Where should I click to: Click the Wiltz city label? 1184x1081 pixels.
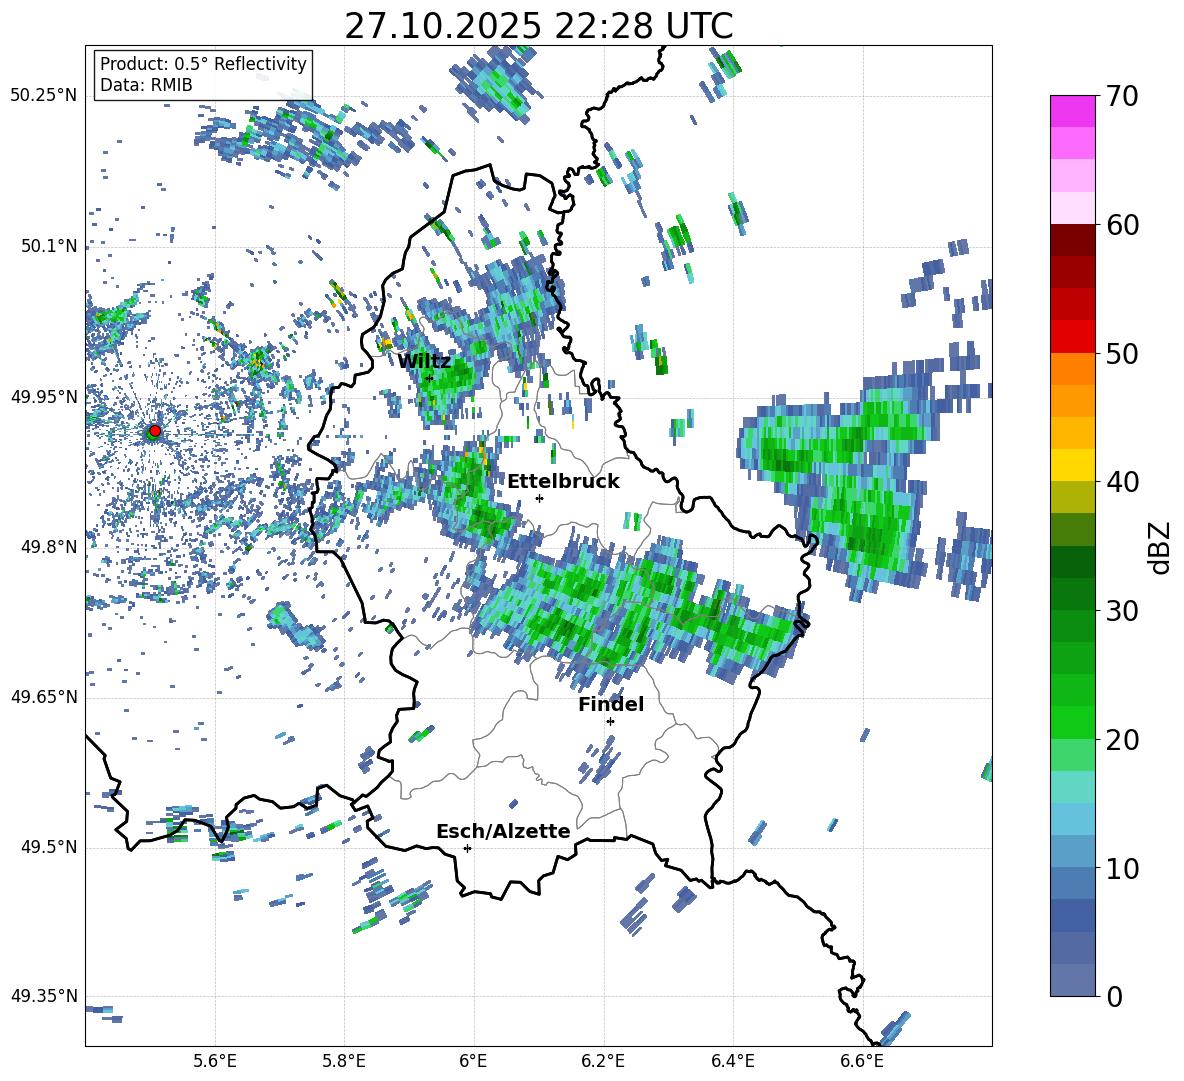424,361
